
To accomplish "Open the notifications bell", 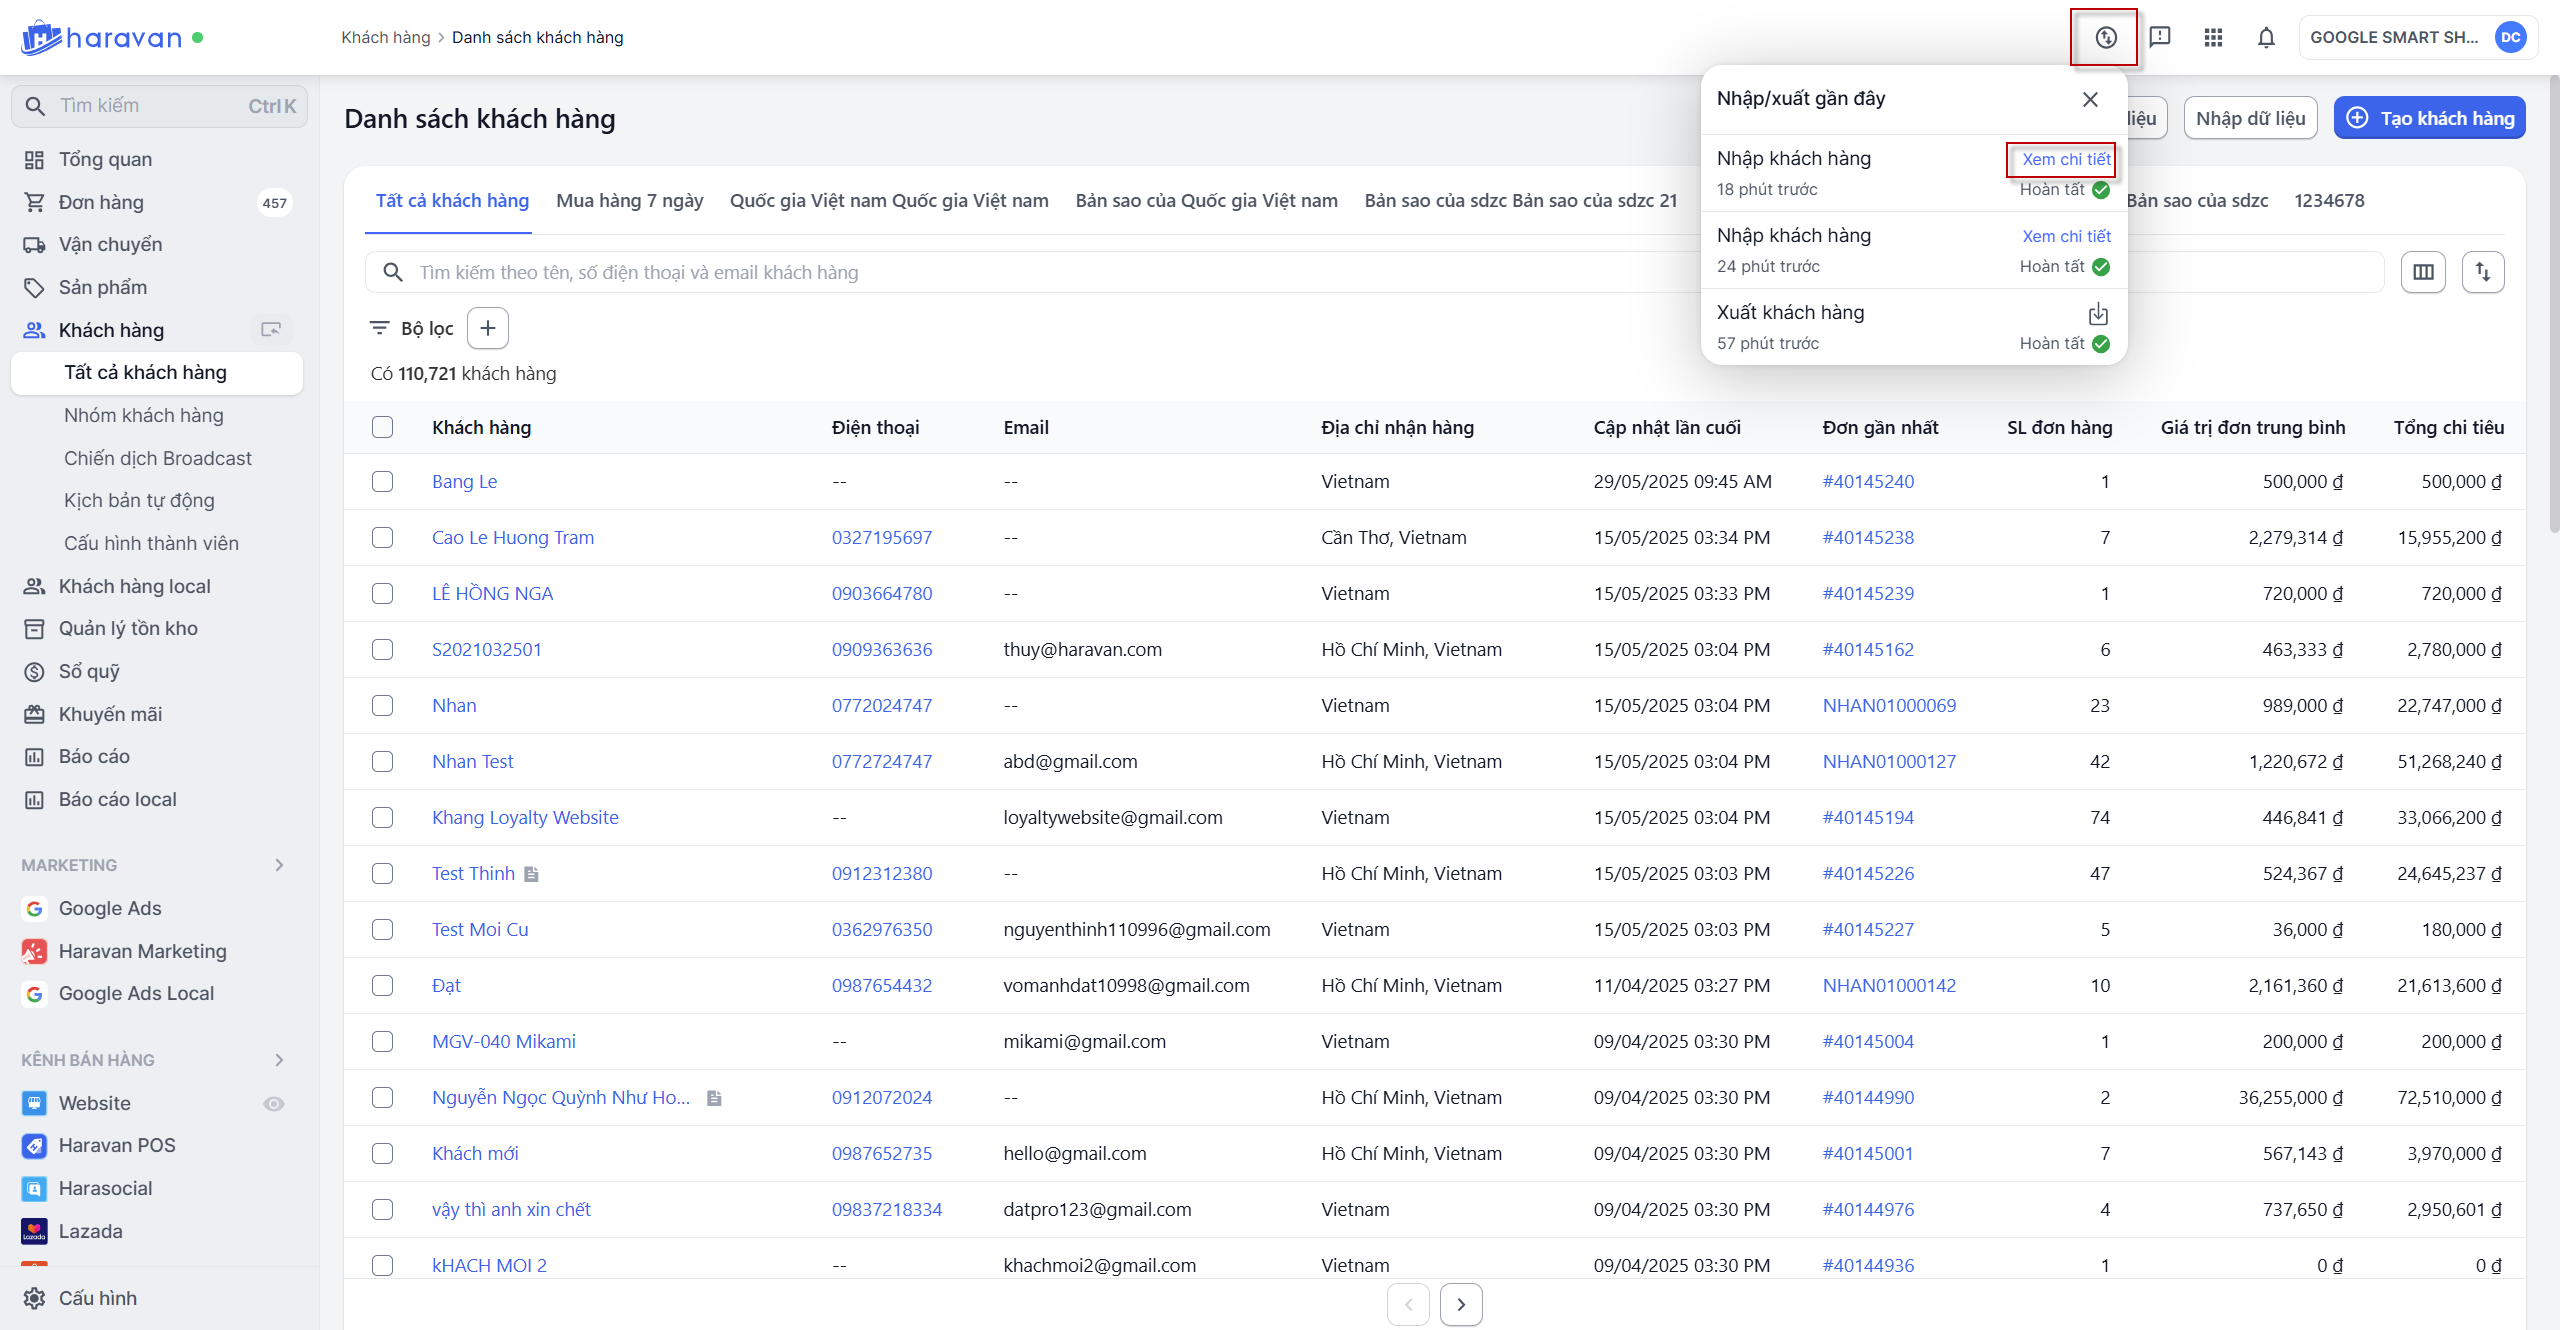I will pyautogui.click(x=2266, y=38).
